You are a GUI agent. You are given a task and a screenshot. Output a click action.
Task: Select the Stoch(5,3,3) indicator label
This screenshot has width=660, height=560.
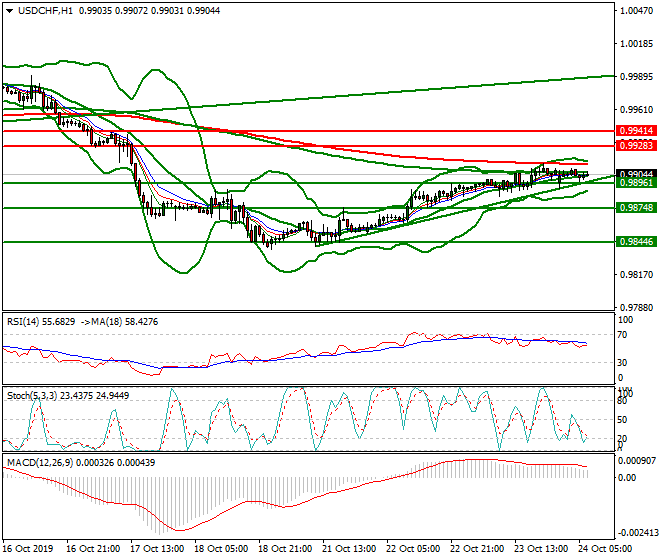pyautogui.click(x=68, y=396)
